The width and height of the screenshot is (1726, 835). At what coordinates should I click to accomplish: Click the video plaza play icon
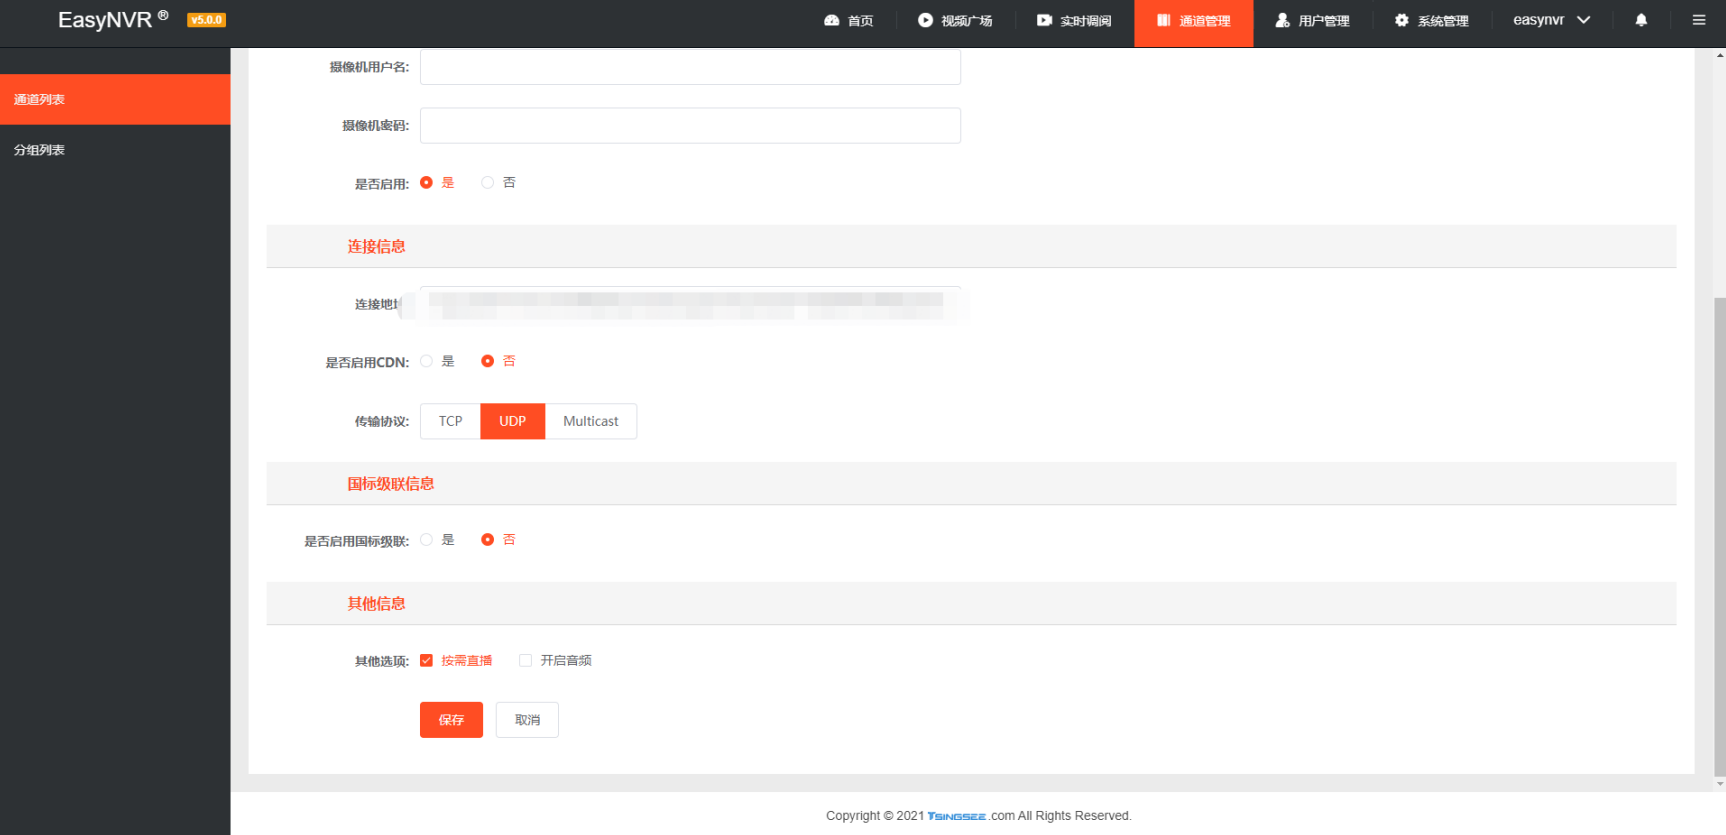pyautogui.click(x=925, y=20)
